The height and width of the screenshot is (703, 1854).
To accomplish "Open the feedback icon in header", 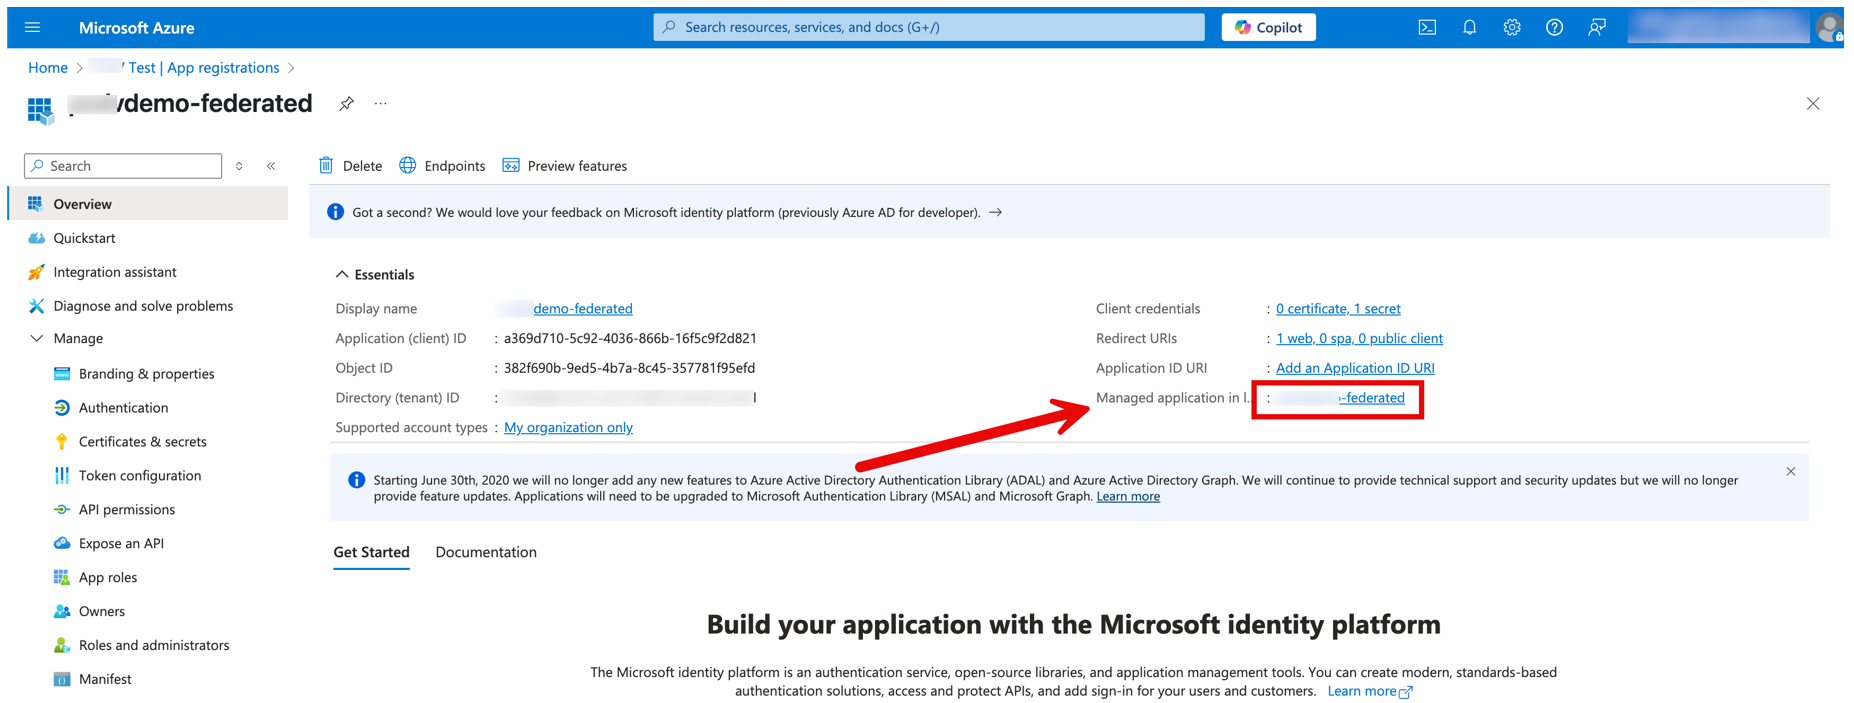I will pyautogui.click(x=1597, y=27).
